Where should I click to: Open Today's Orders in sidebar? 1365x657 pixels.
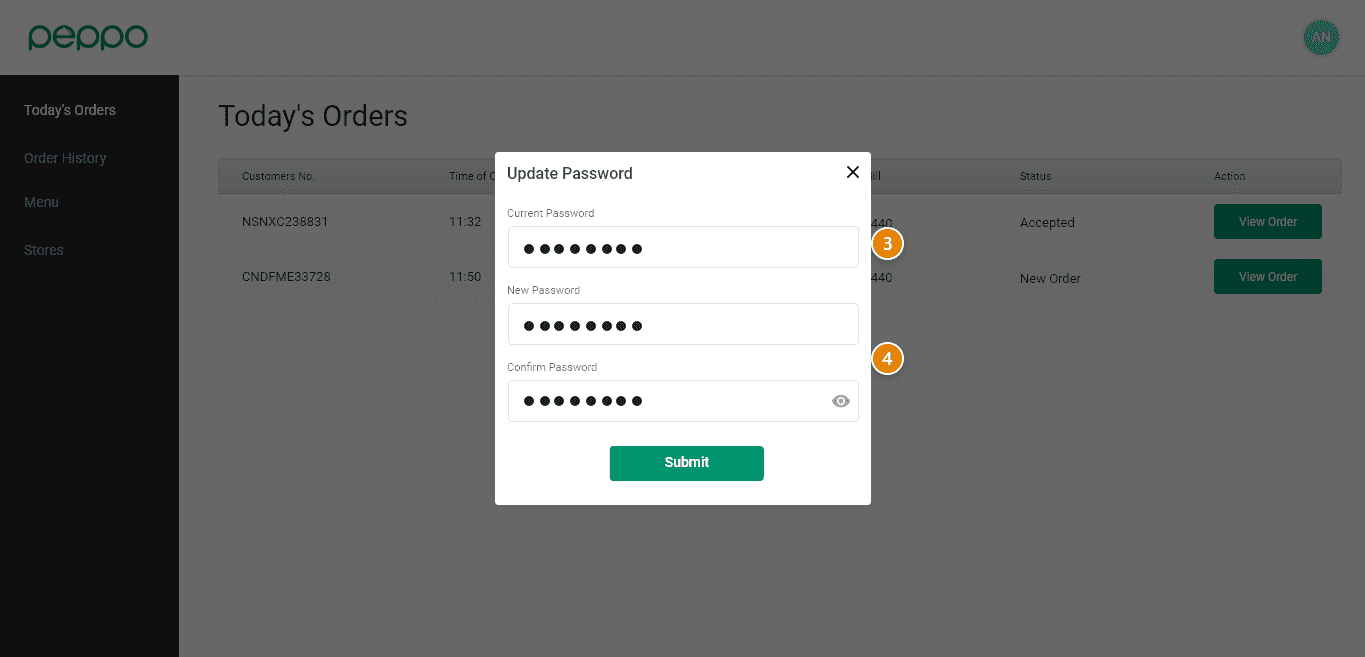[x=70, y=110]
